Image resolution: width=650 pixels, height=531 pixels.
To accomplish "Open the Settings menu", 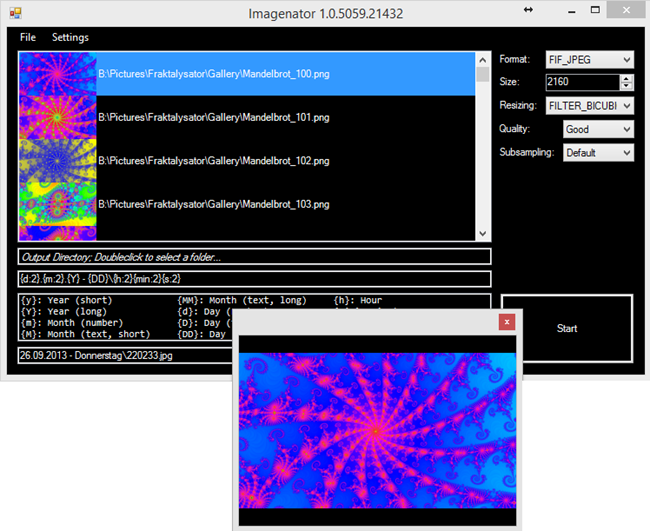I will tap(70, 37).
